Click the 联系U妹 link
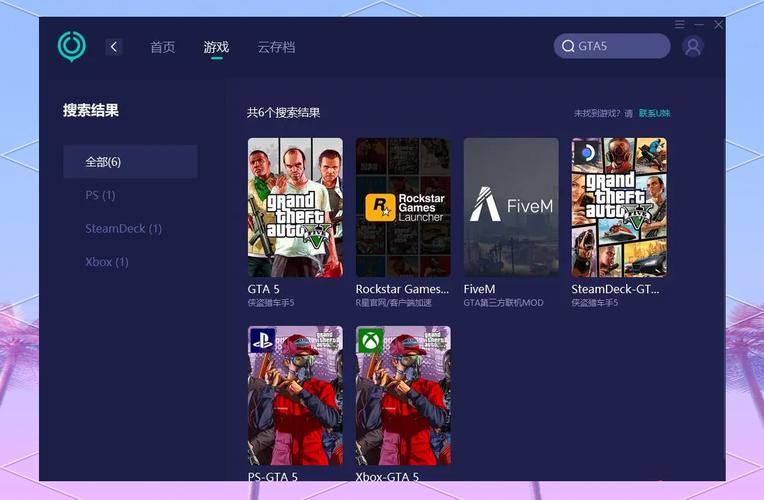764x500 pixels. click(654, 113)
